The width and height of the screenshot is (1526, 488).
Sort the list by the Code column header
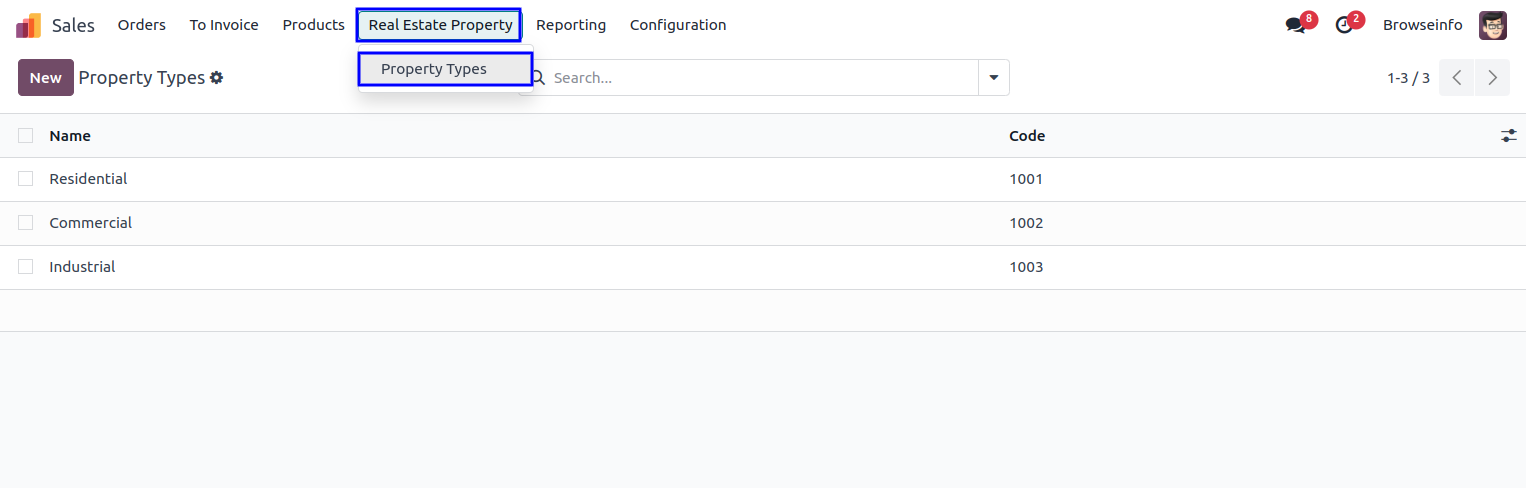click(1027, 136)
